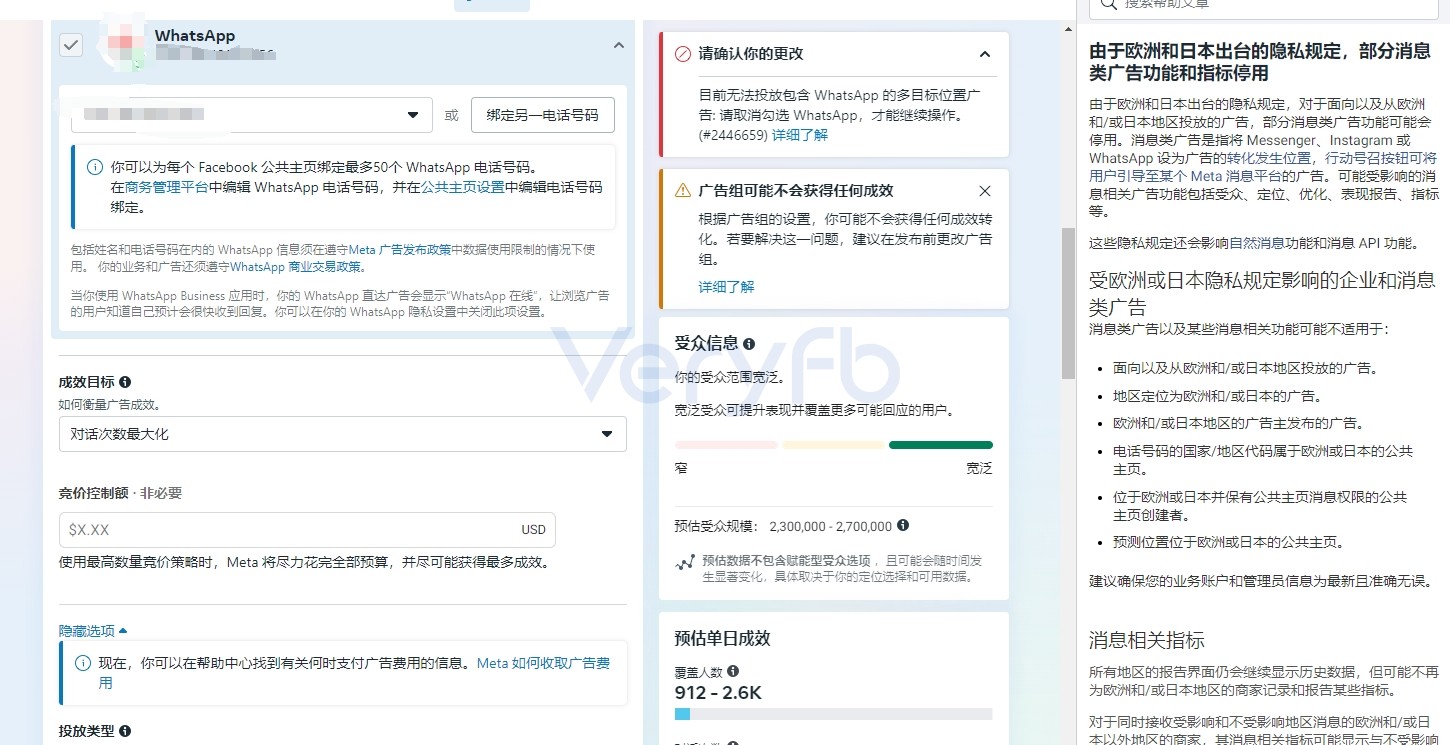This screenshot has width=1450, height=745.
Task: Open 商务管理平台 link
Action: click(166, 187)
